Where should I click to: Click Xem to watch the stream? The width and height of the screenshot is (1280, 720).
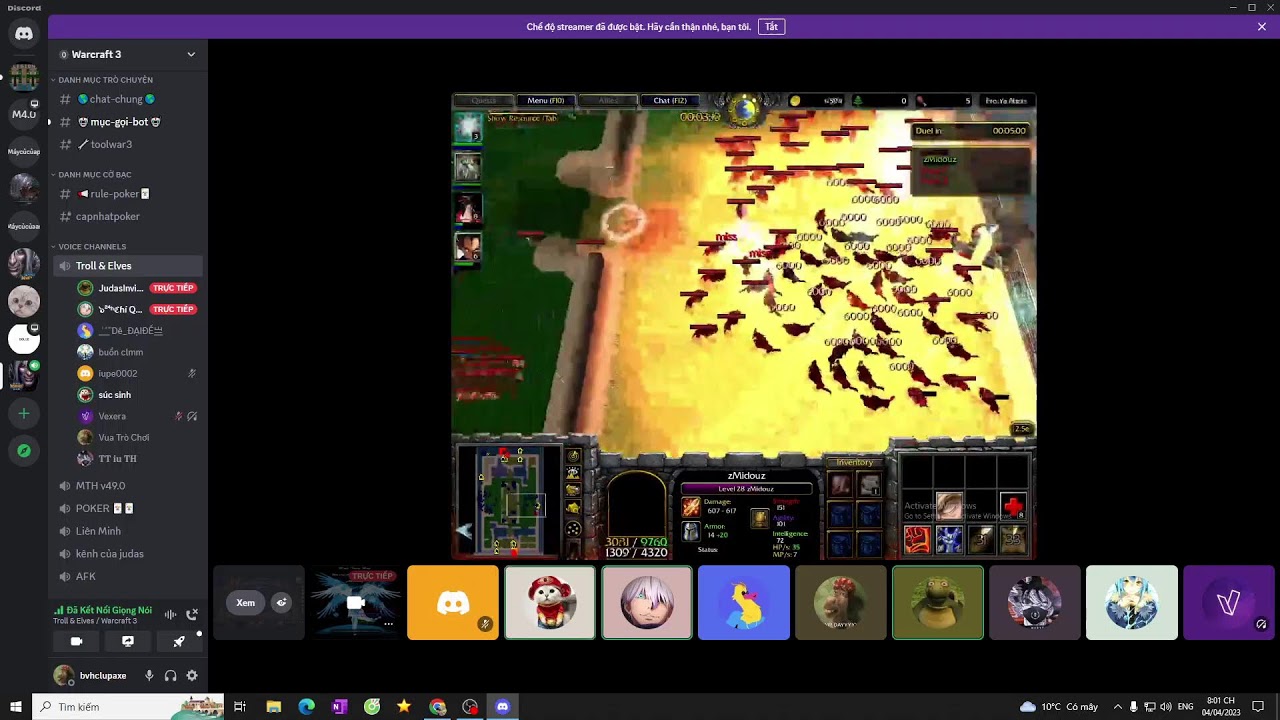245,603
